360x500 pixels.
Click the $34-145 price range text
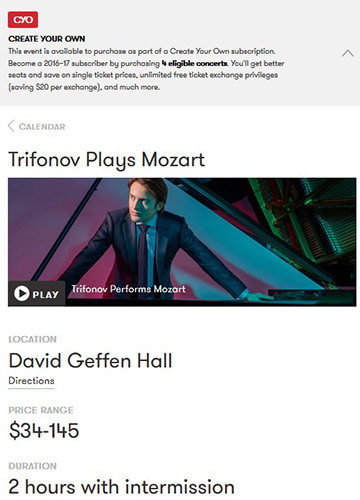(44, 430)
